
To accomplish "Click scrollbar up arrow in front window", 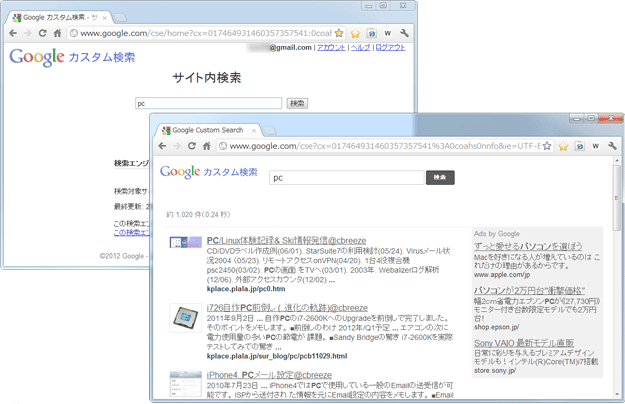I will pos(617,160).
